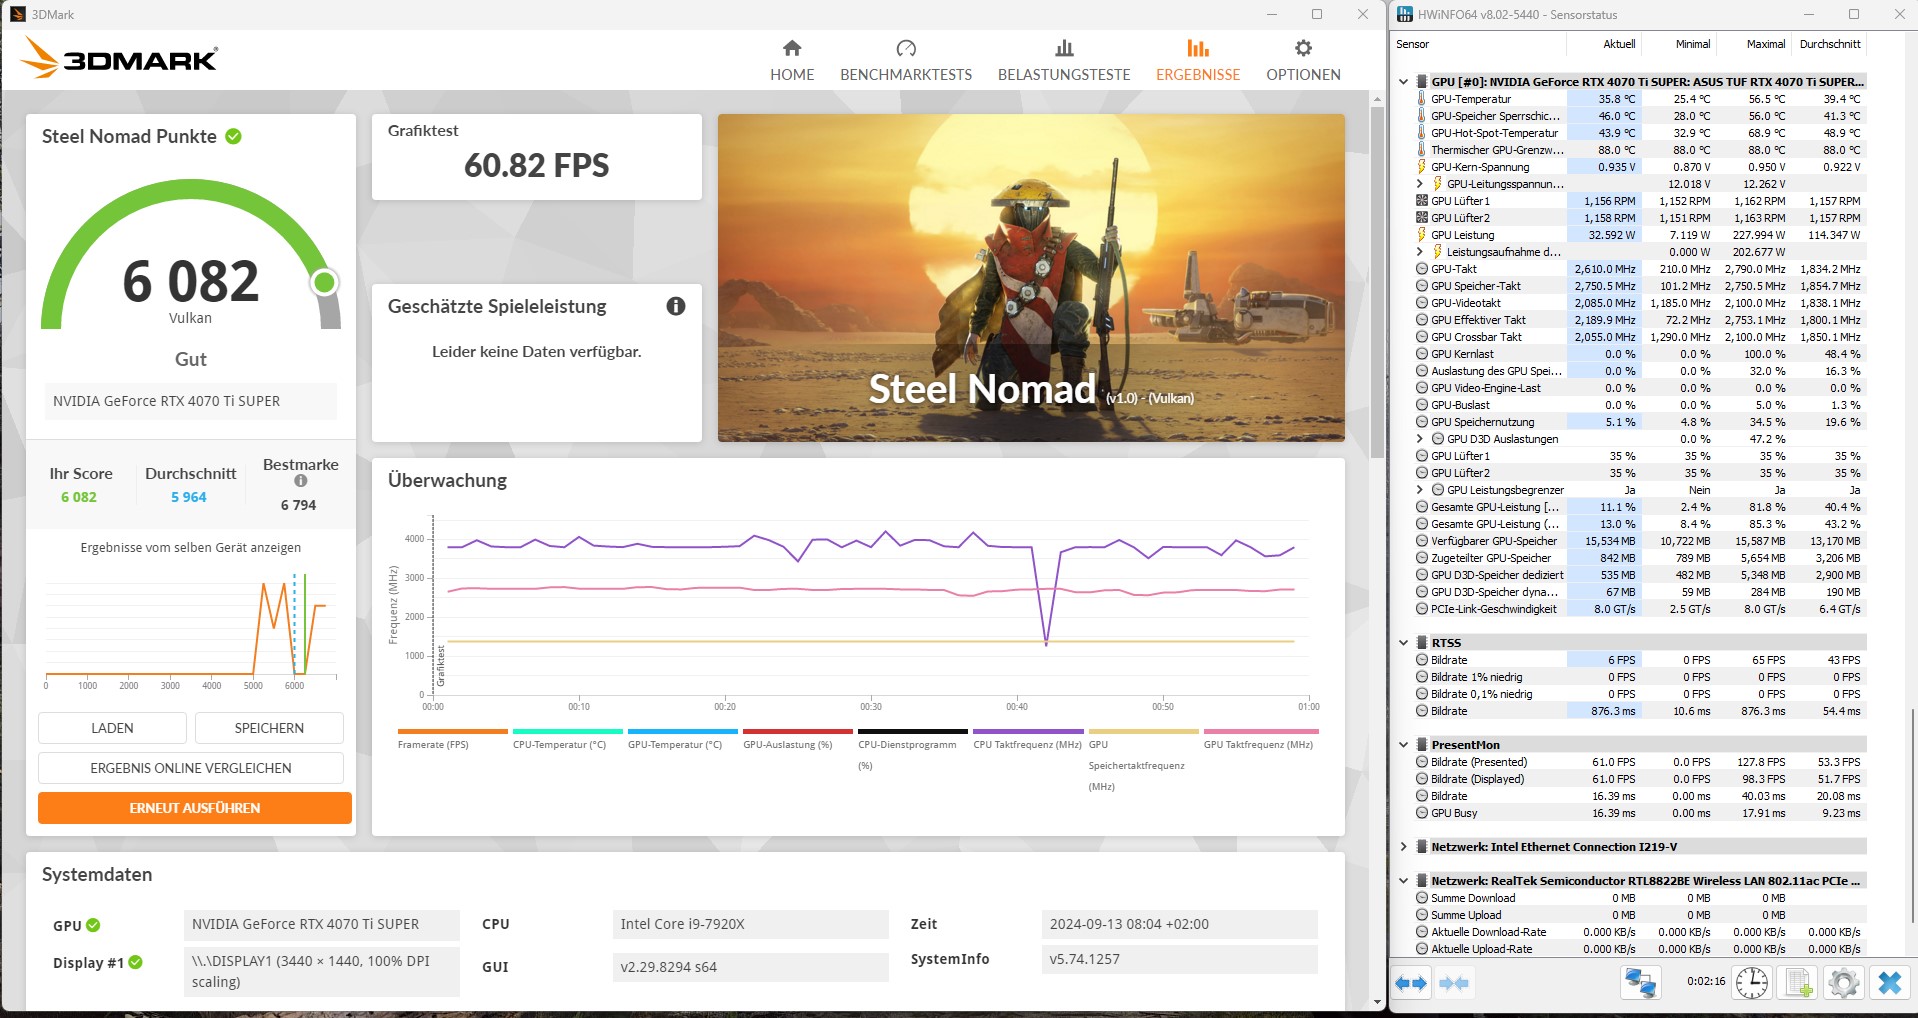Click the 3DMark logo in the header
The height and width of the screenshot is (1018, 1918).
(119, 59)
